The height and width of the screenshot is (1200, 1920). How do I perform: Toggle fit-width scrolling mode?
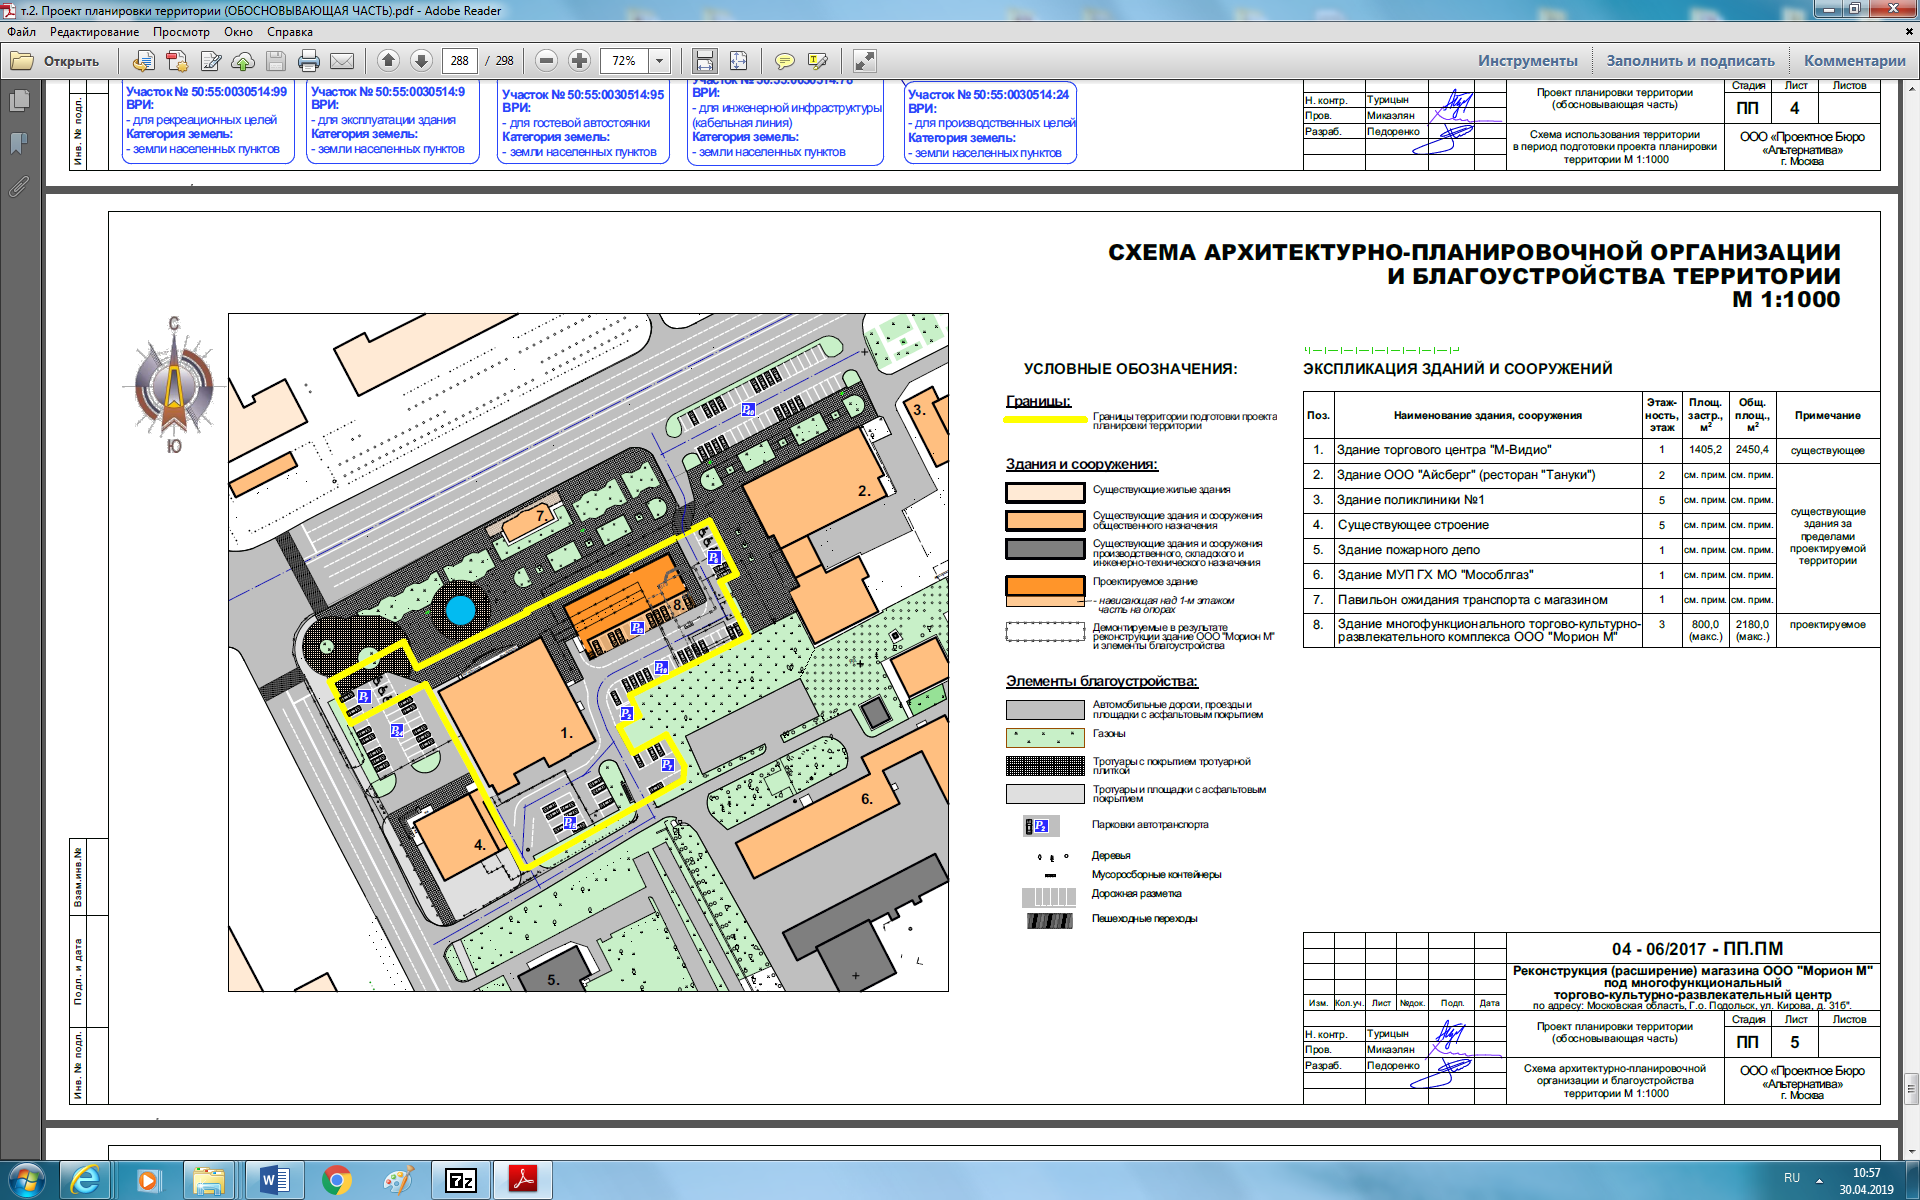[x=705, y=61]
